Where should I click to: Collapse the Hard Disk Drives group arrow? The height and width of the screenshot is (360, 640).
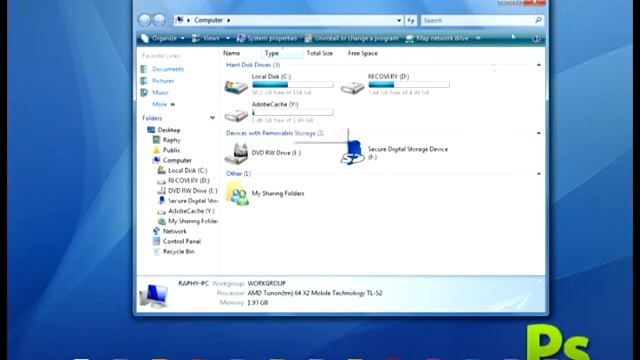(538, 65)
